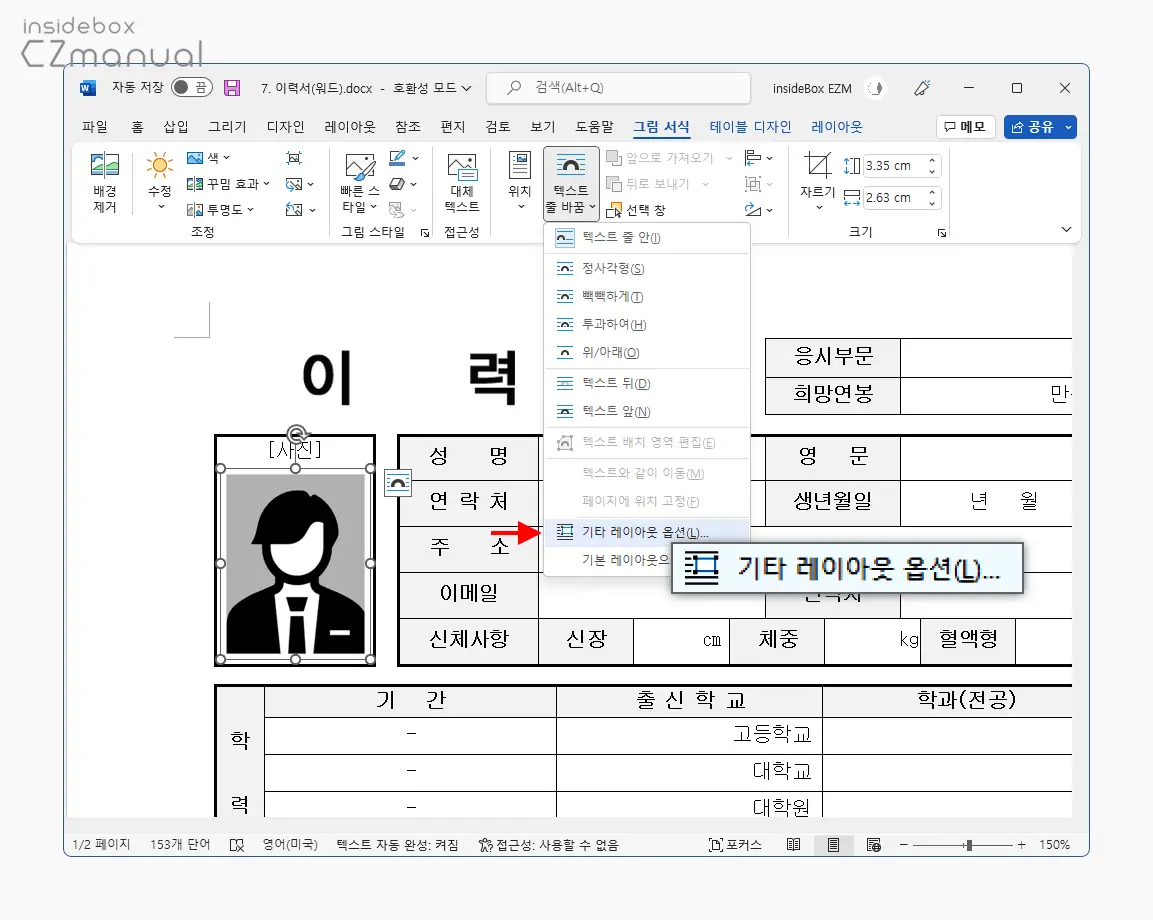Screen dimensions: 1153x920
Task: Select Tight (빽빽하게) wrap option
Action: coord(647,296)
